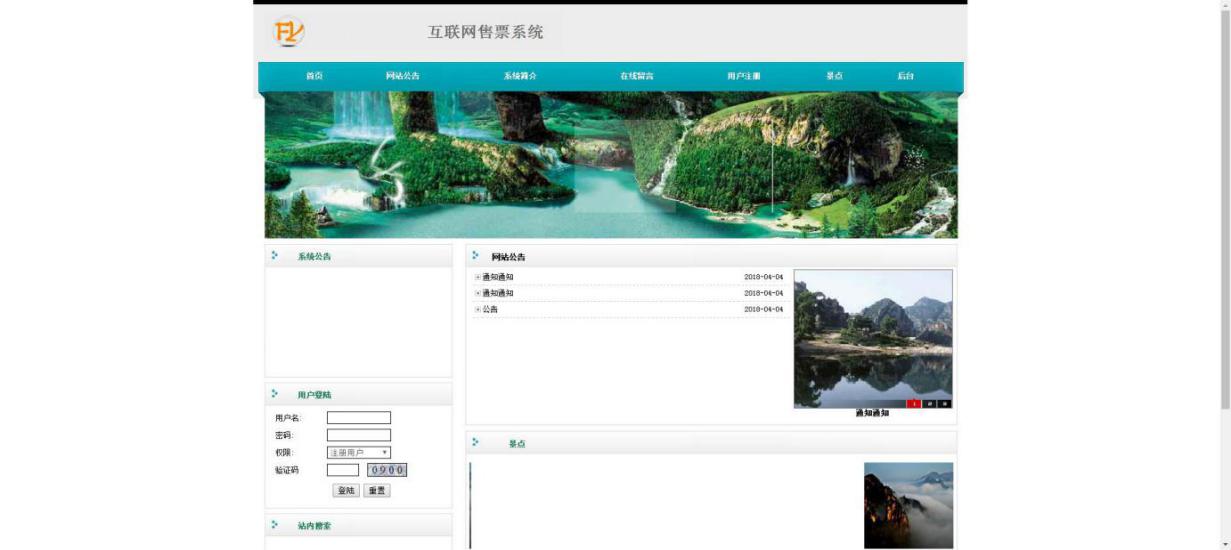Viewport: 1231px width, 550px height.
Task: Click the arrow icon beside 用户登陆
Action: 275,394
